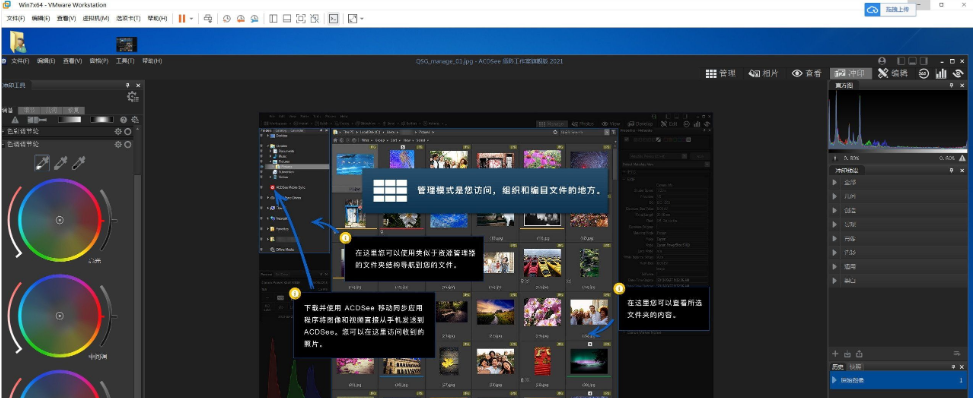Open the develop tools help question-mark icon
The image size is (973, 398).
click(123, 119)
